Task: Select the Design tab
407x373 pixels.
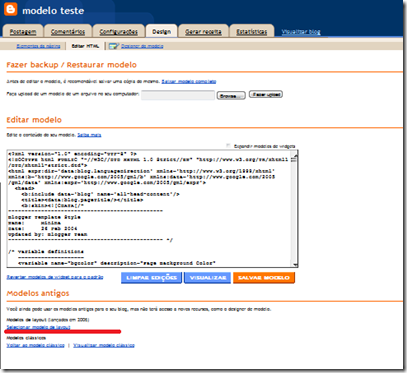Action: pos(162,32)
